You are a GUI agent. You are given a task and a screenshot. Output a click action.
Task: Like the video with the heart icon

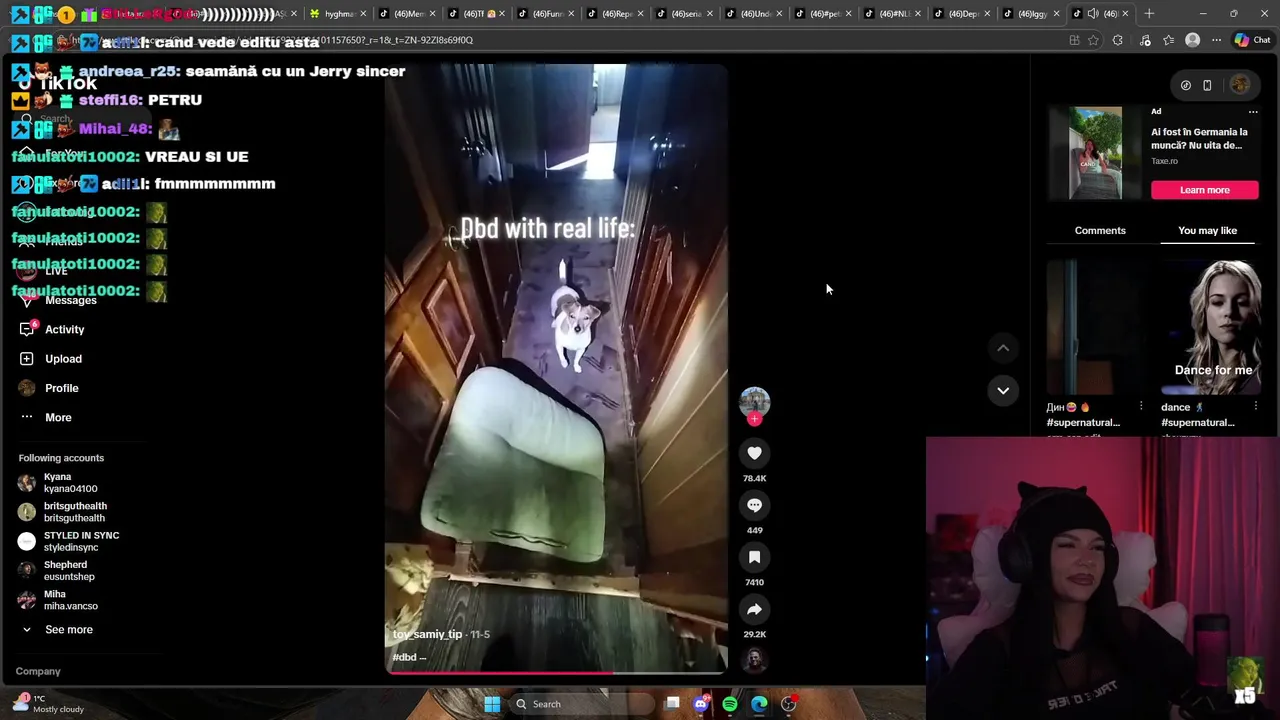tap(754, 453)
